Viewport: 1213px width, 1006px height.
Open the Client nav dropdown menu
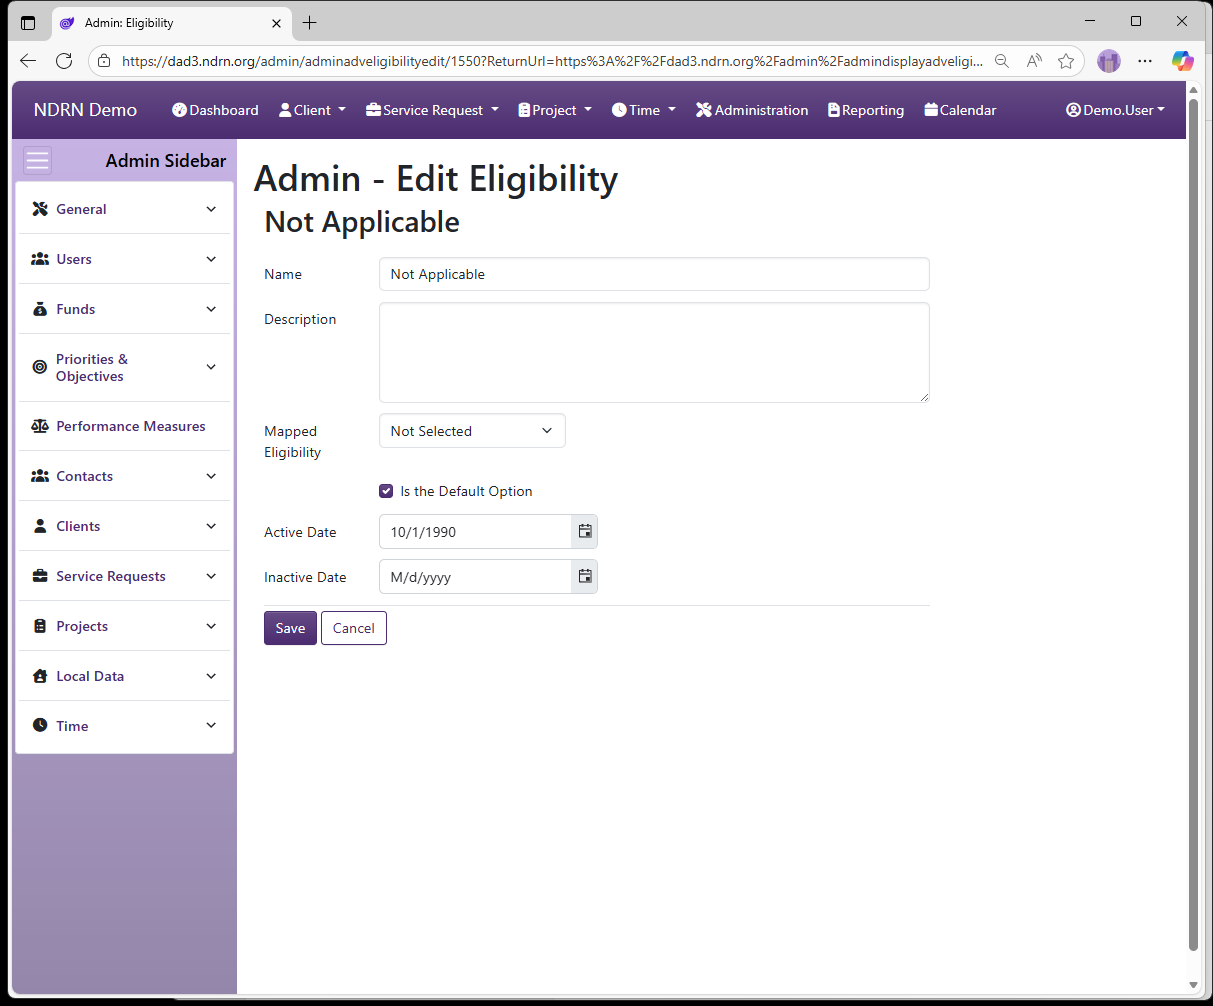pos(312,110)
